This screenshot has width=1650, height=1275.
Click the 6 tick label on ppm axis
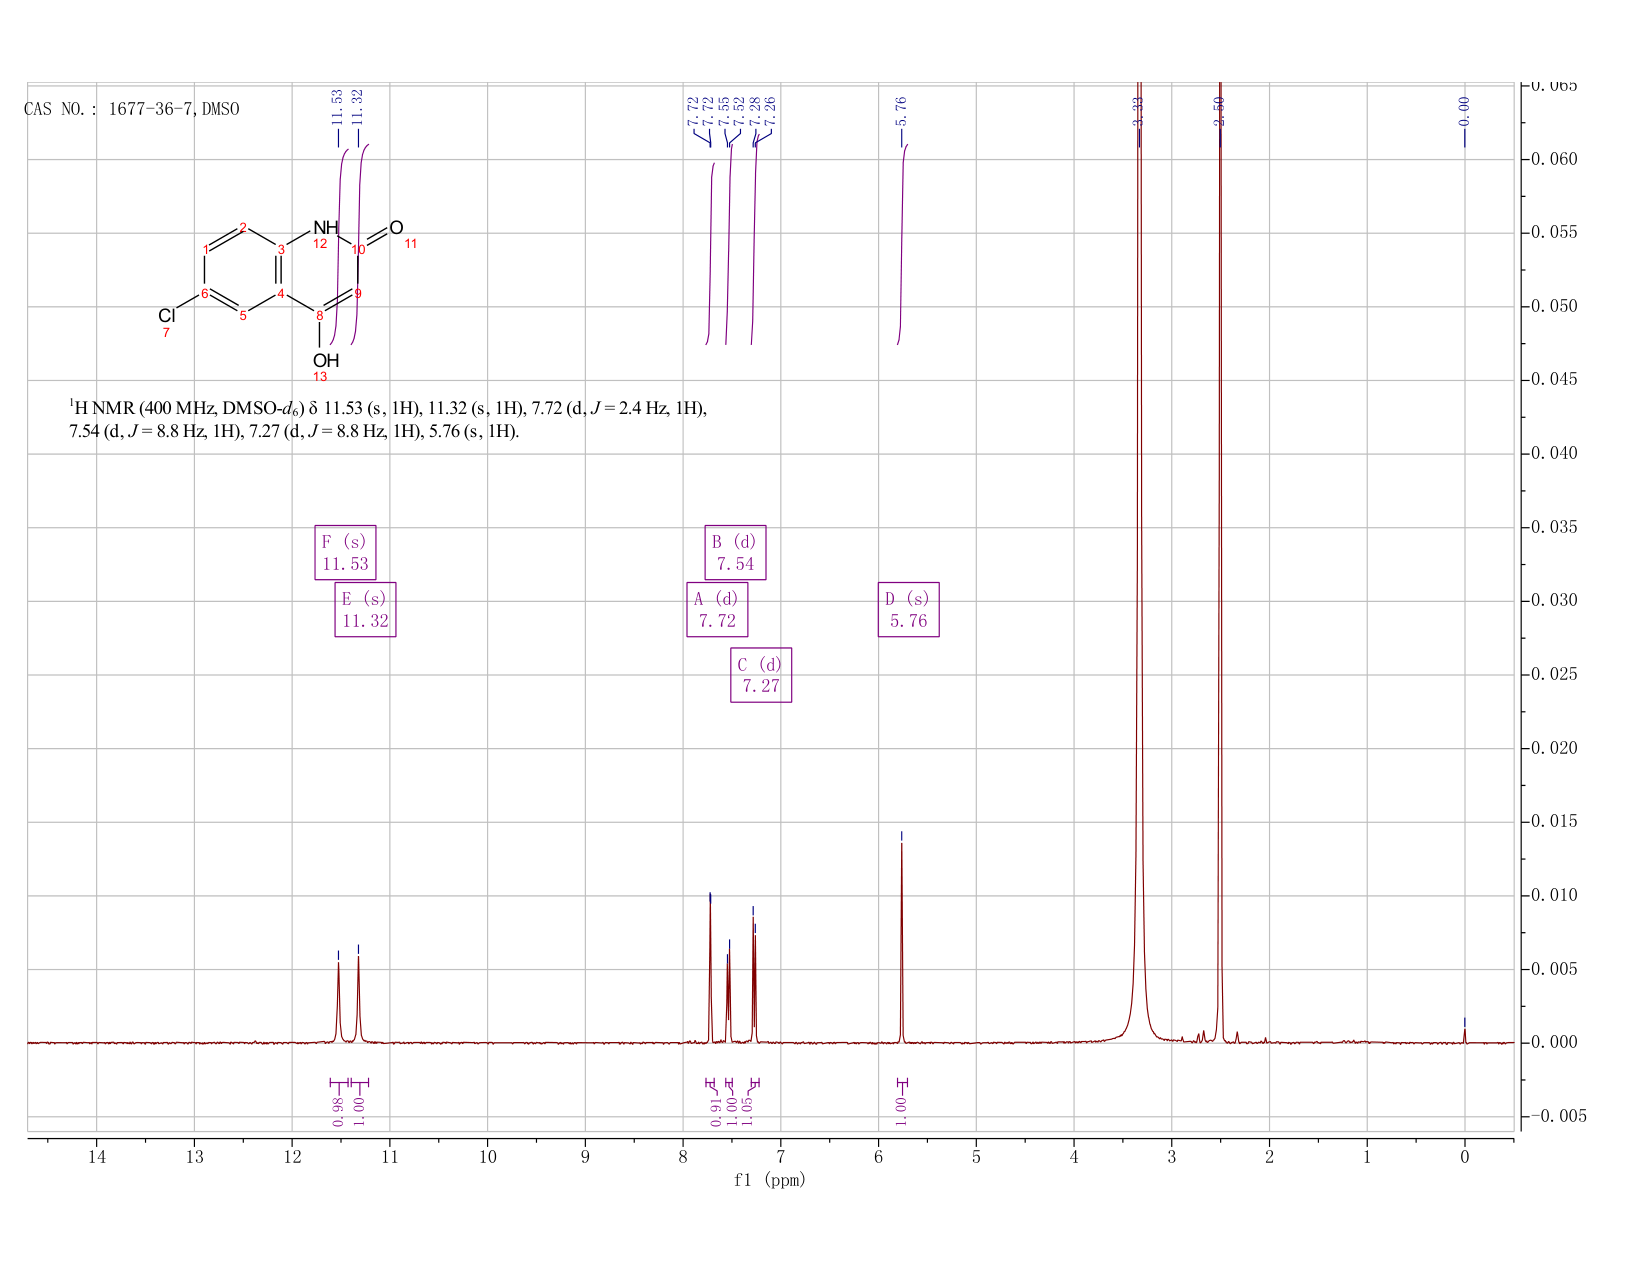[878, 1157]
